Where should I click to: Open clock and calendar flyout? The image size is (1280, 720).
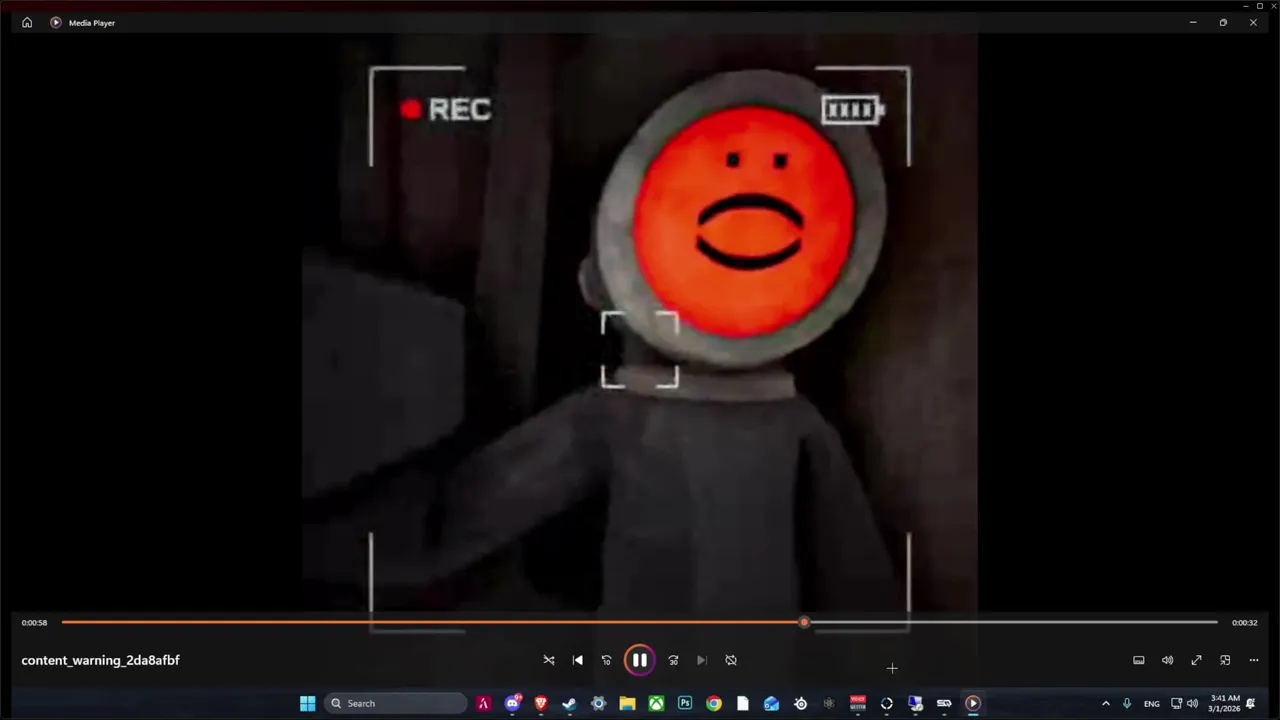coord(1225,703)
